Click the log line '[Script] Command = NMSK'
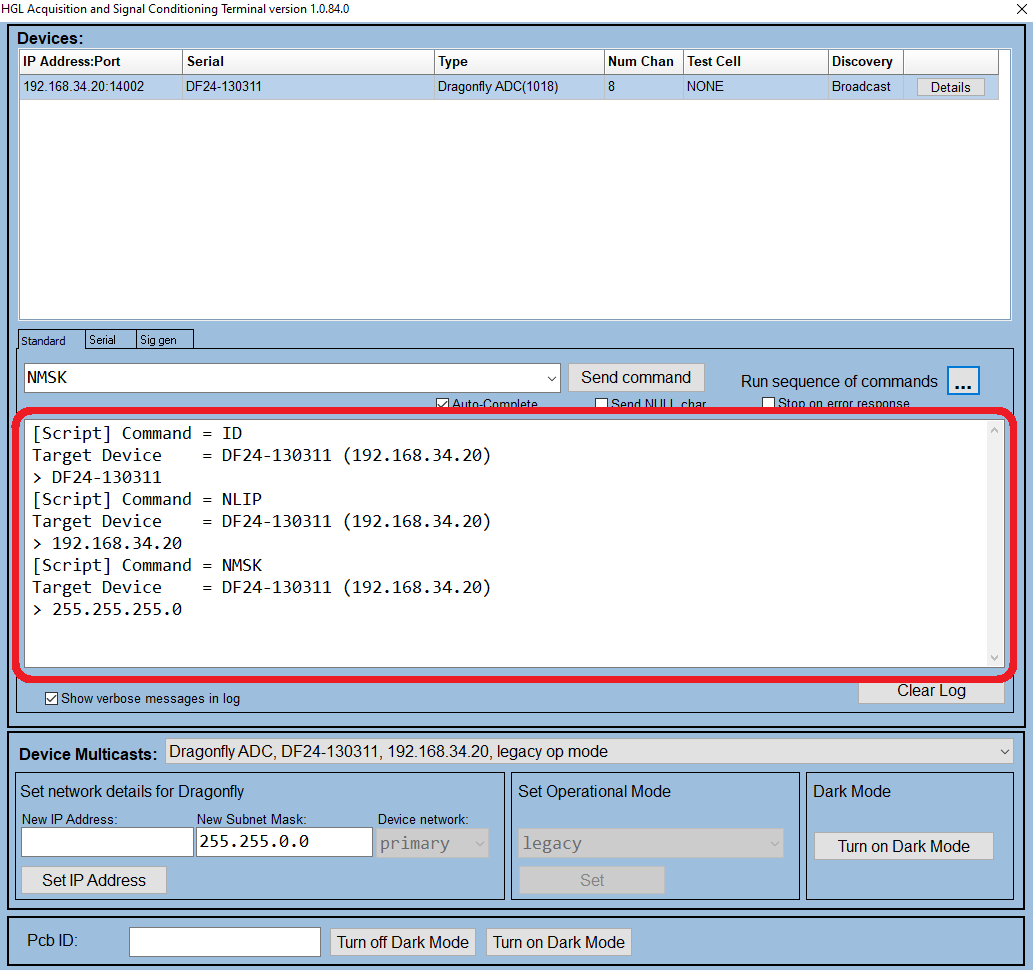The width and height of the screenshot is (1033, 970). pyautogui.click(x=147, y=565)
